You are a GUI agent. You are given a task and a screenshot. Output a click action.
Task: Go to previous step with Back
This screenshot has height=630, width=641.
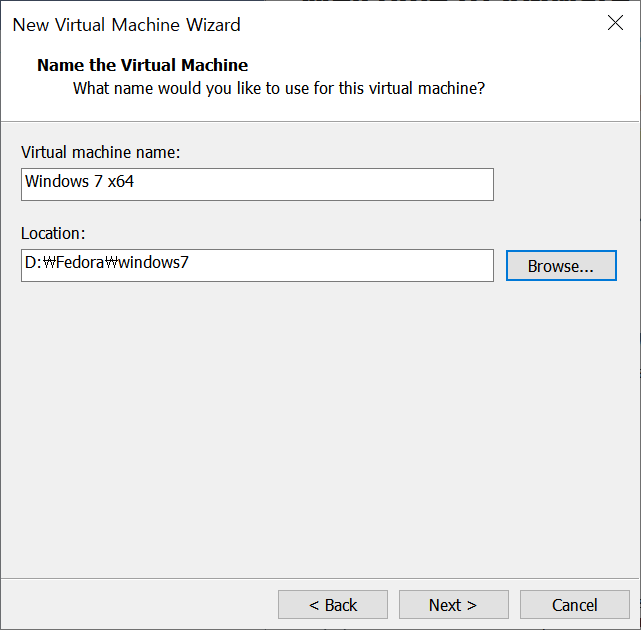point(333,605)
